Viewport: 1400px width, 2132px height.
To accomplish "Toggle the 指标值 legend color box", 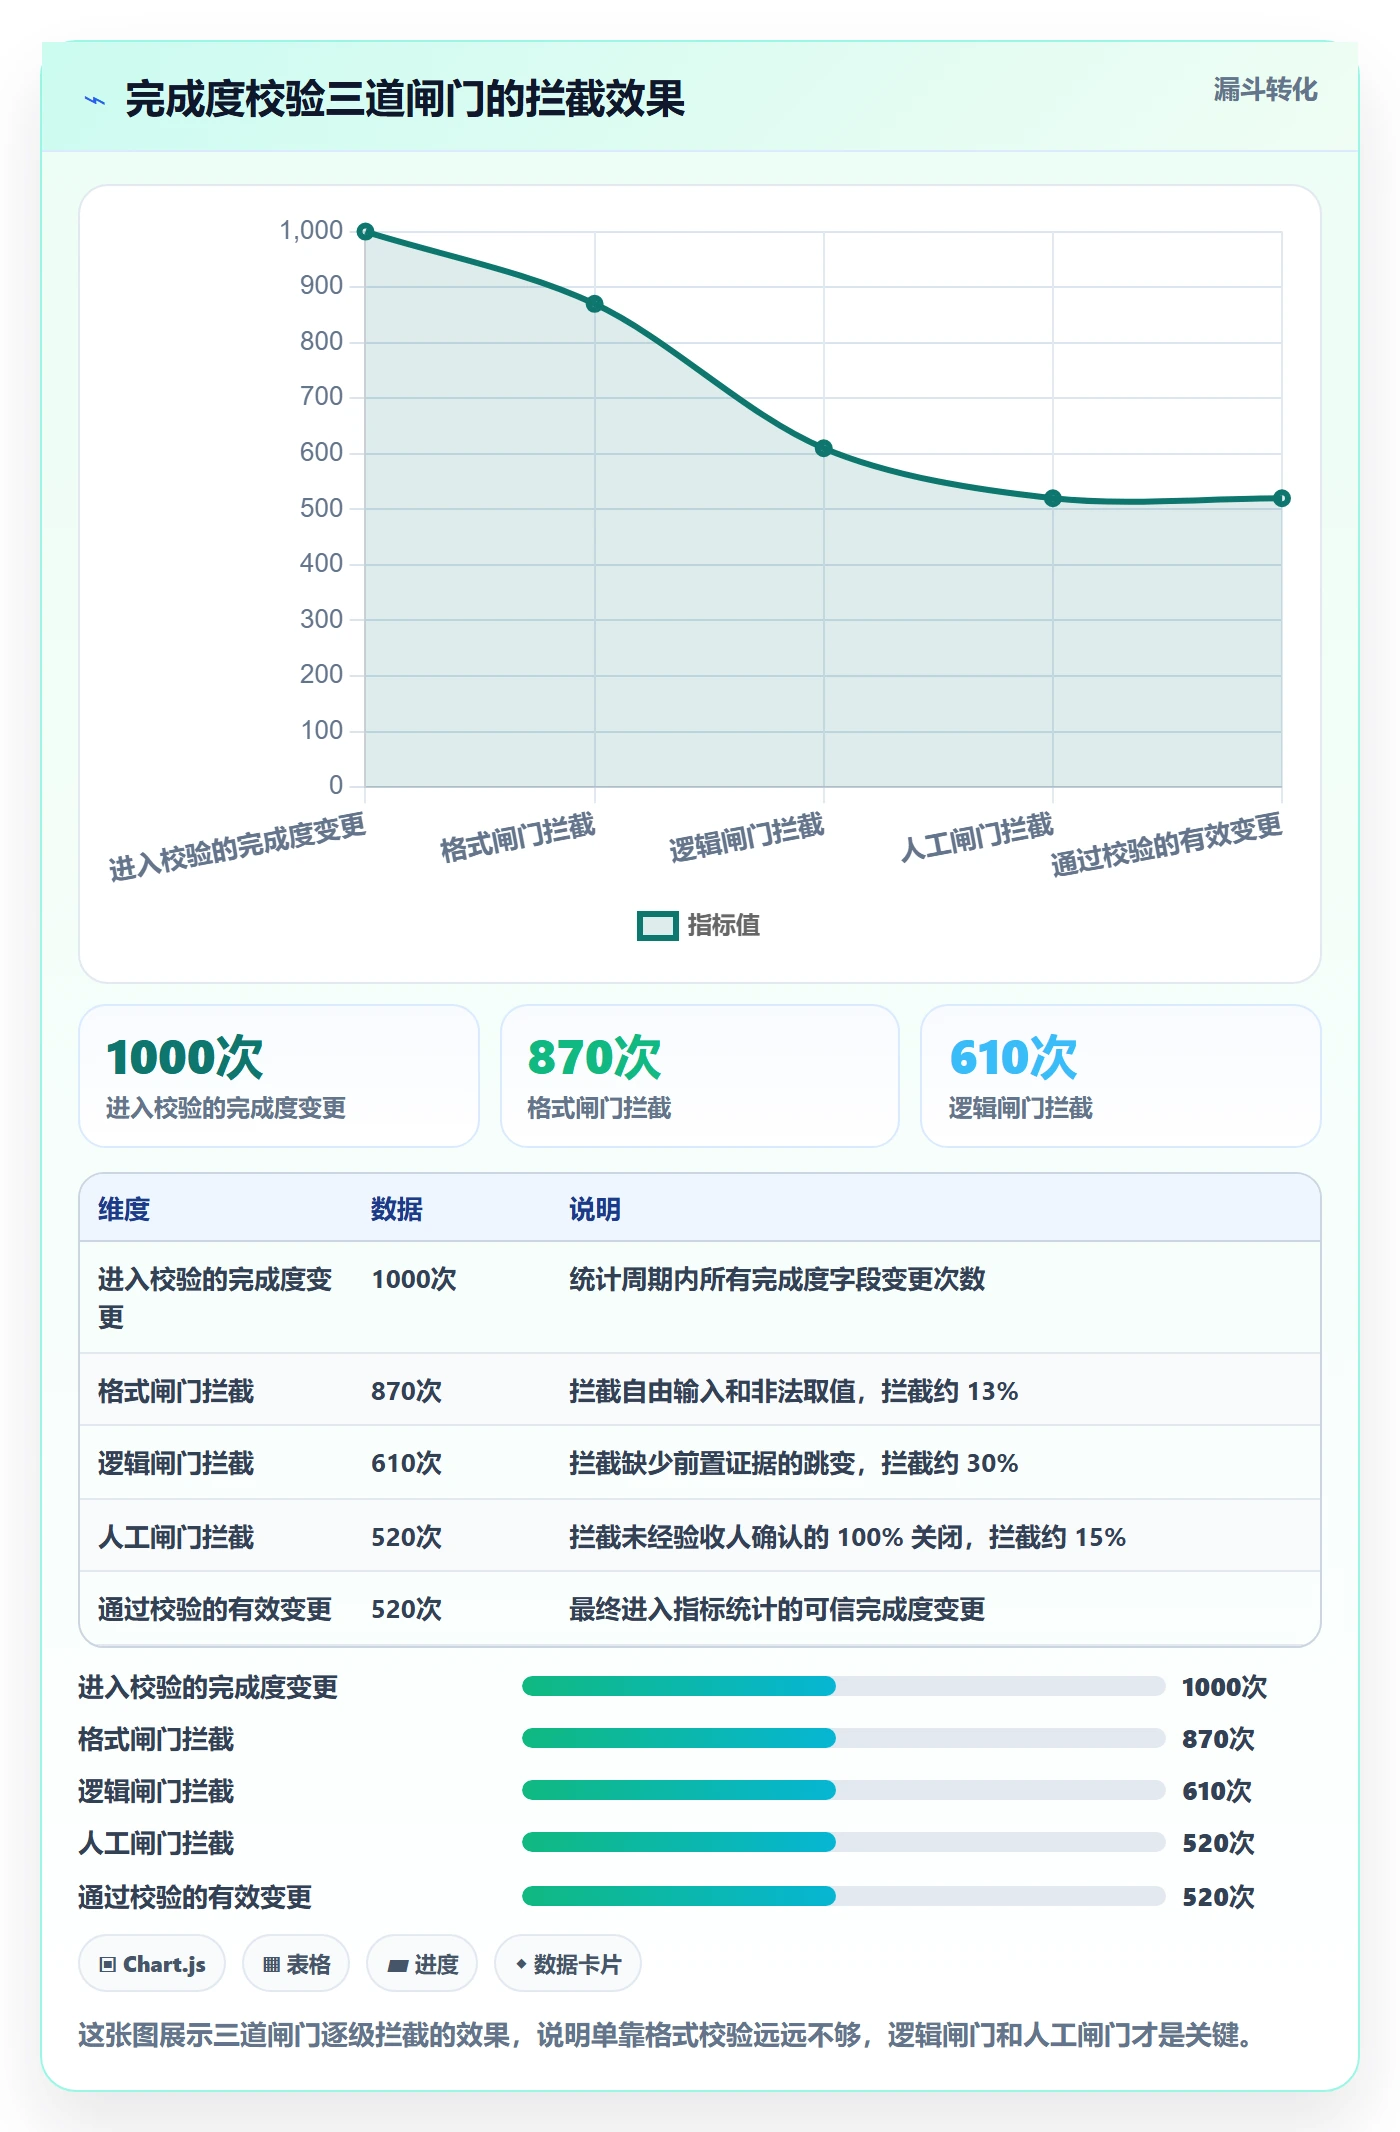I will coord(657,926).
